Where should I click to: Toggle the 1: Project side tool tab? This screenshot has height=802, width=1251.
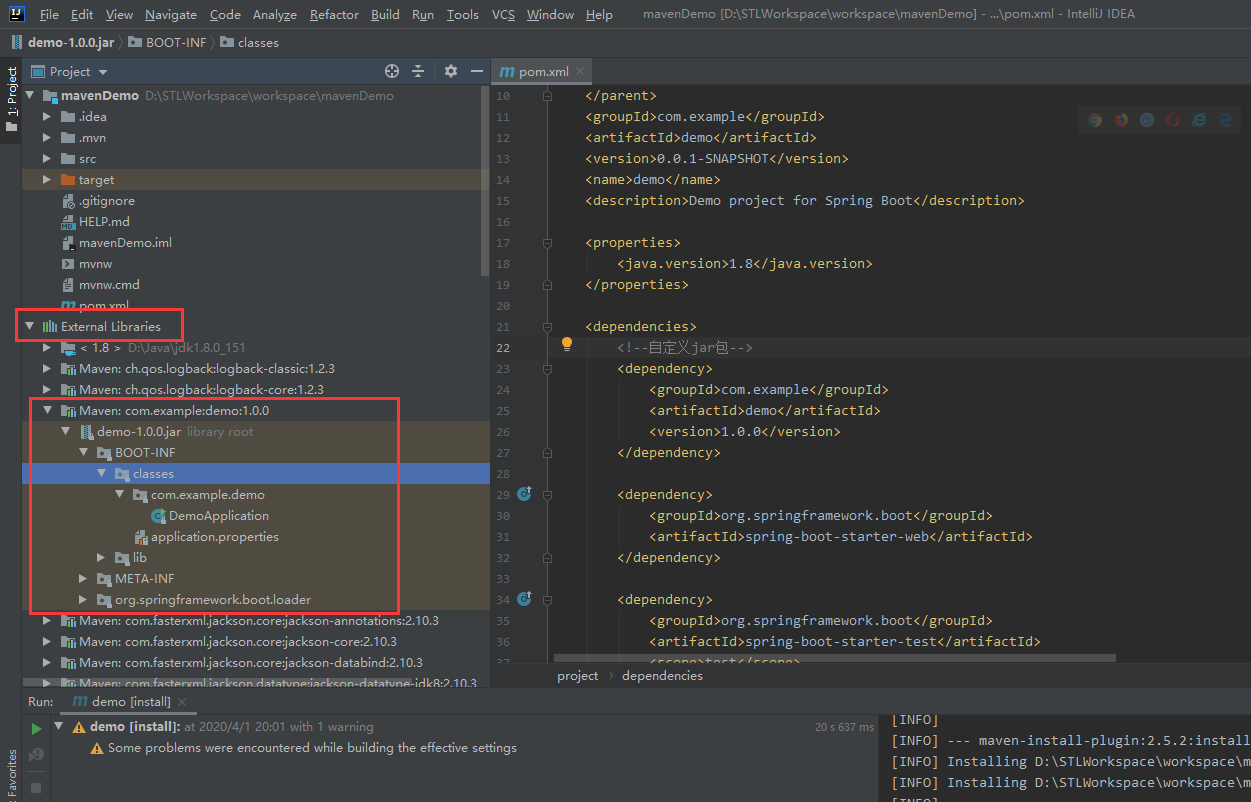click(11, 100)
